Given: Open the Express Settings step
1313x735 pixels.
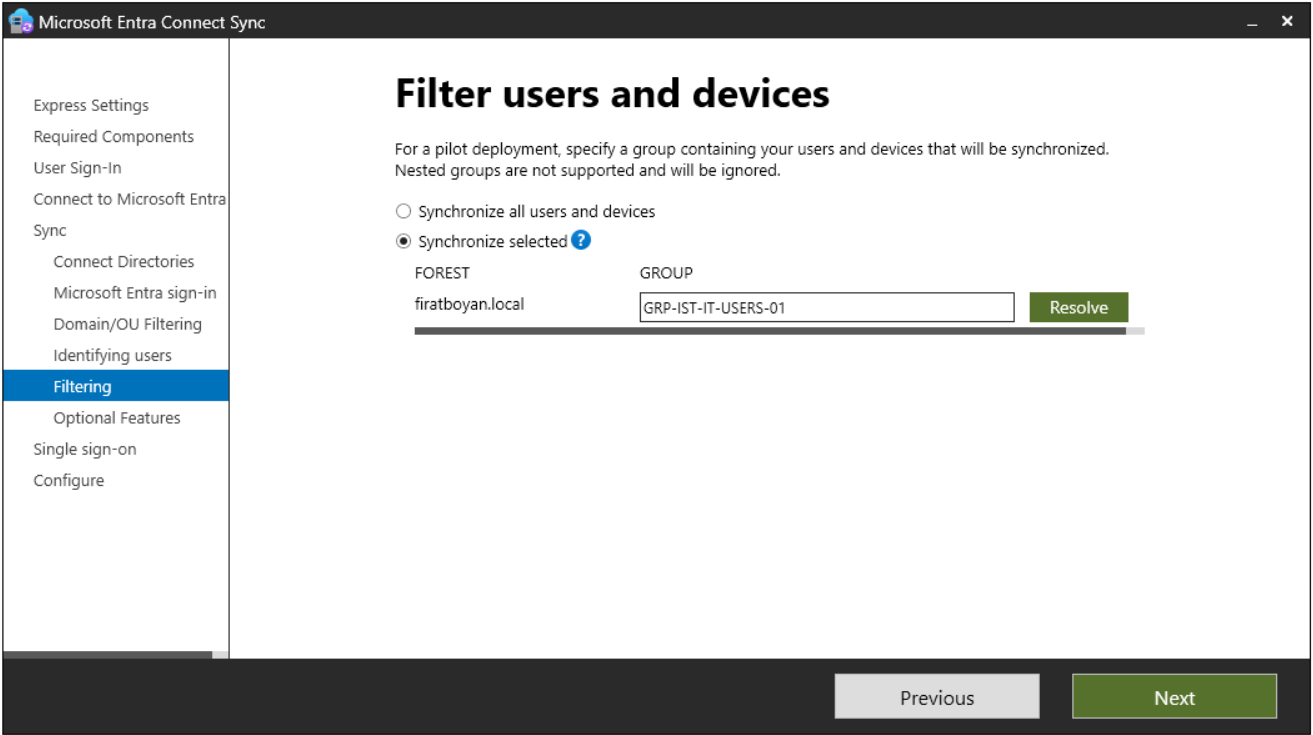Looking at the screenshot, I should pyautogui.click(x=91, y=105).
